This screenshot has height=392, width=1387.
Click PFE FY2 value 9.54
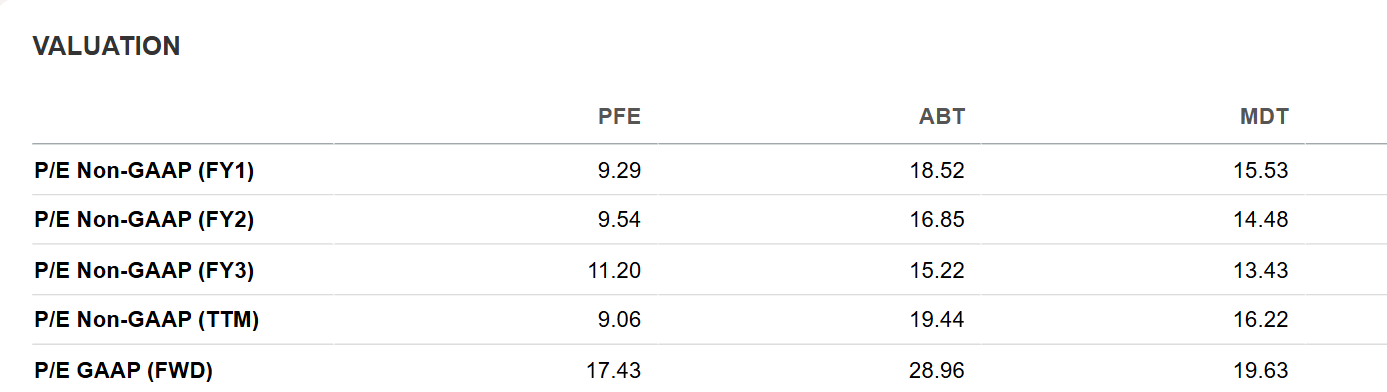619,220
